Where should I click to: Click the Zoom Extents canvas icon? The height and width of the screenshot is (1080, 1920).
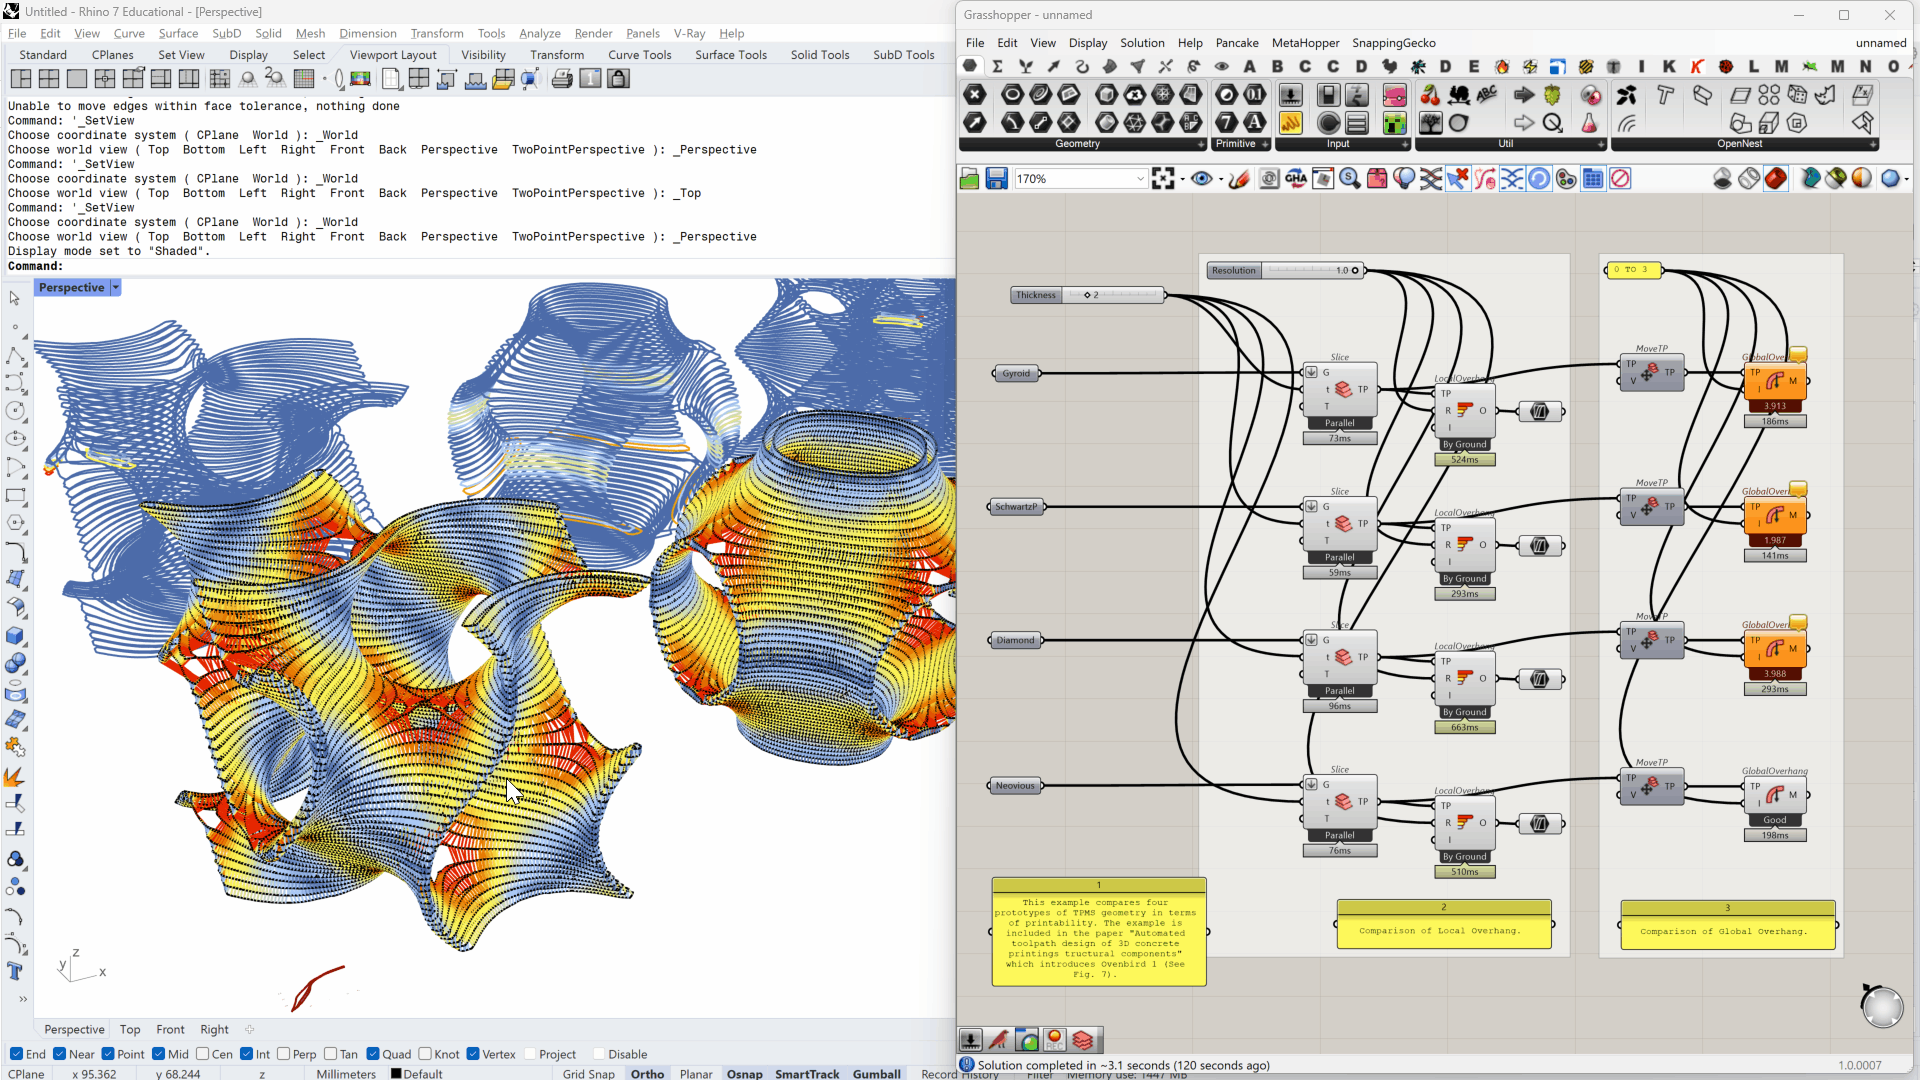[1162, 179]
